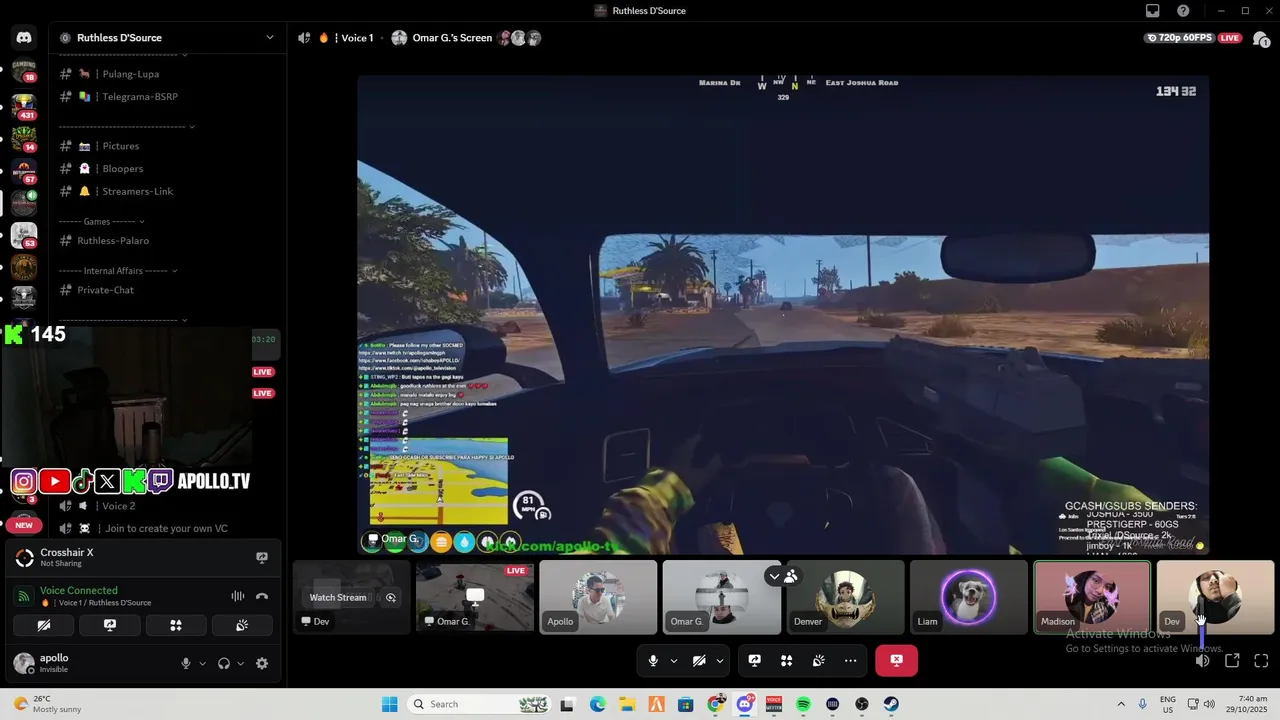Open Ruthless D'Source server dropdown
The height and width of the screenshot is (720, 1280).
pyautogui.click(x=269, y=38)
